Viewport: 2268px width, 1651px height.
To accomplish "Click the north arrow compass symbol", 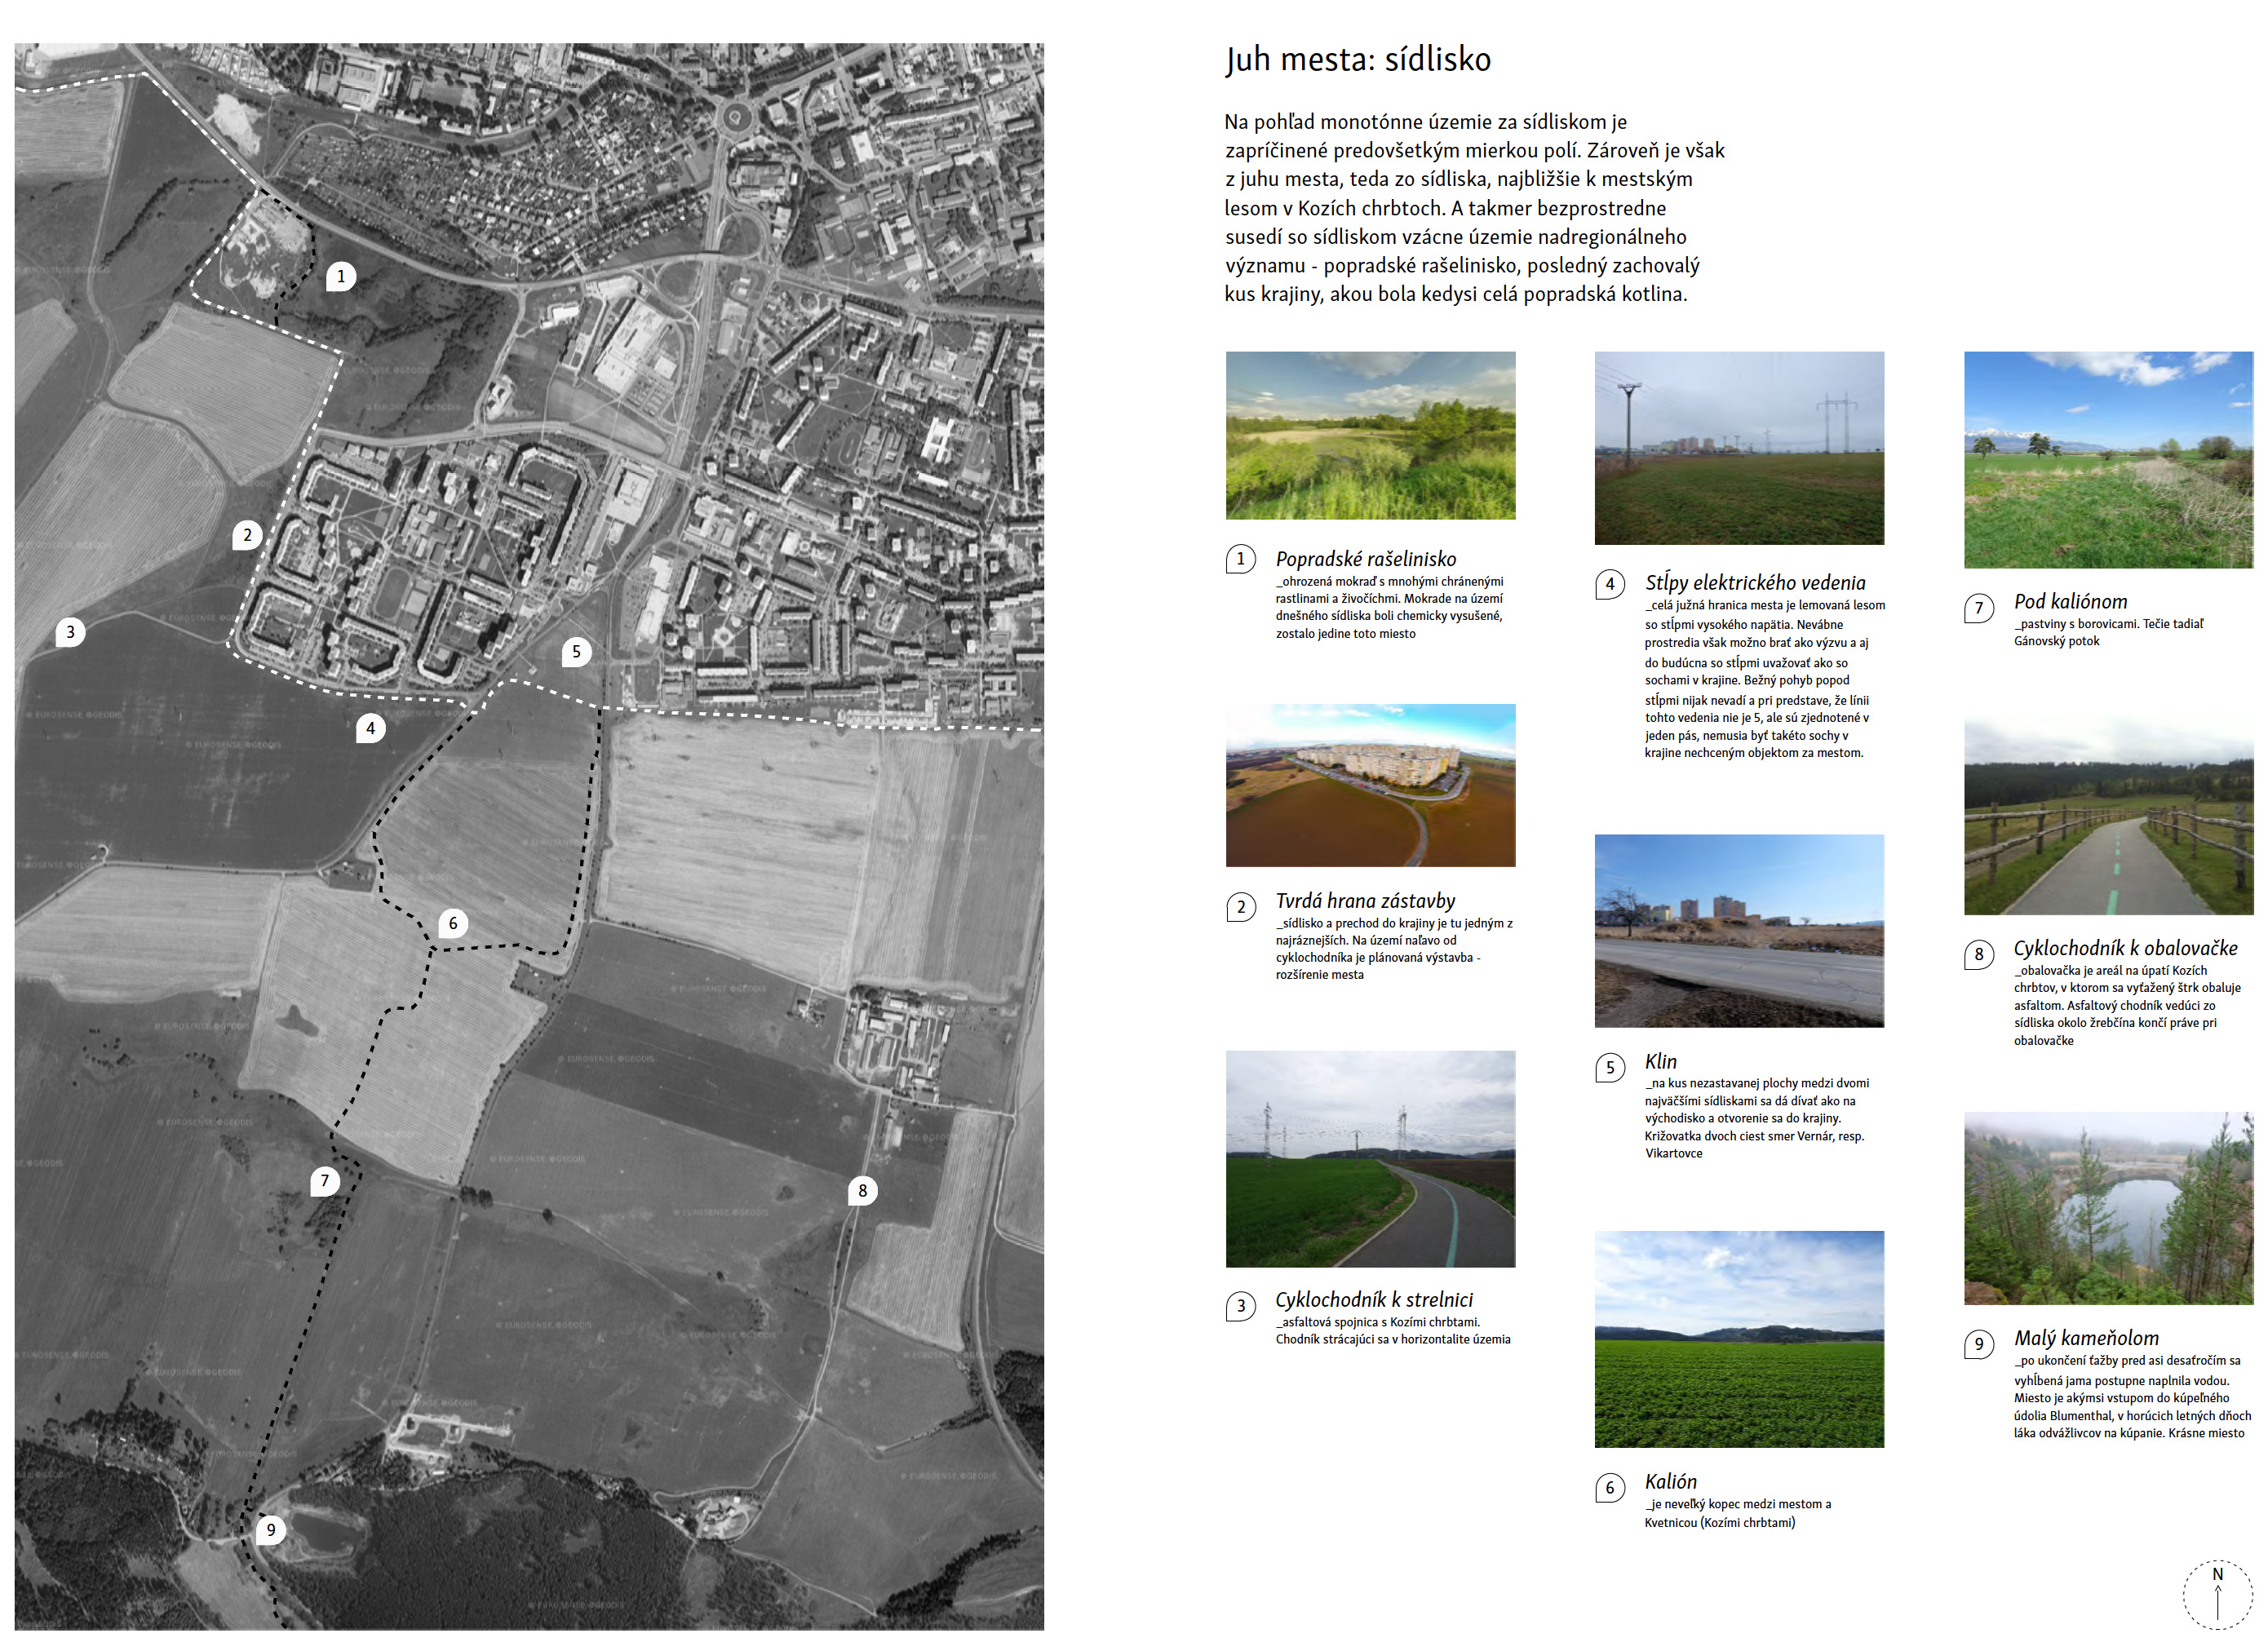I will click(x=2217, y=1594).
